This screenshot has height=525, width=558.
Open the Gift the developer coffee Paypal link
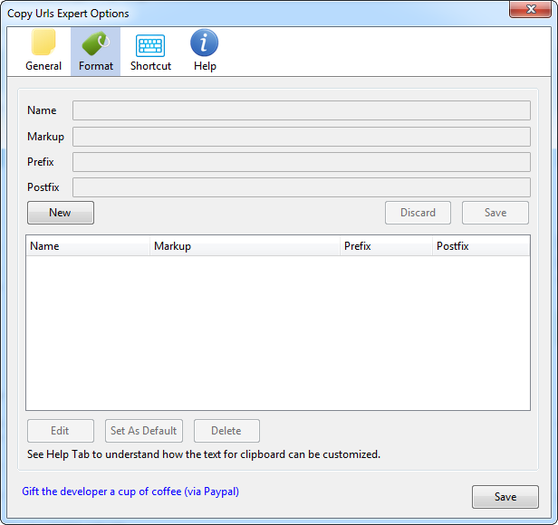pyautogui.click(x=130, y=491)
